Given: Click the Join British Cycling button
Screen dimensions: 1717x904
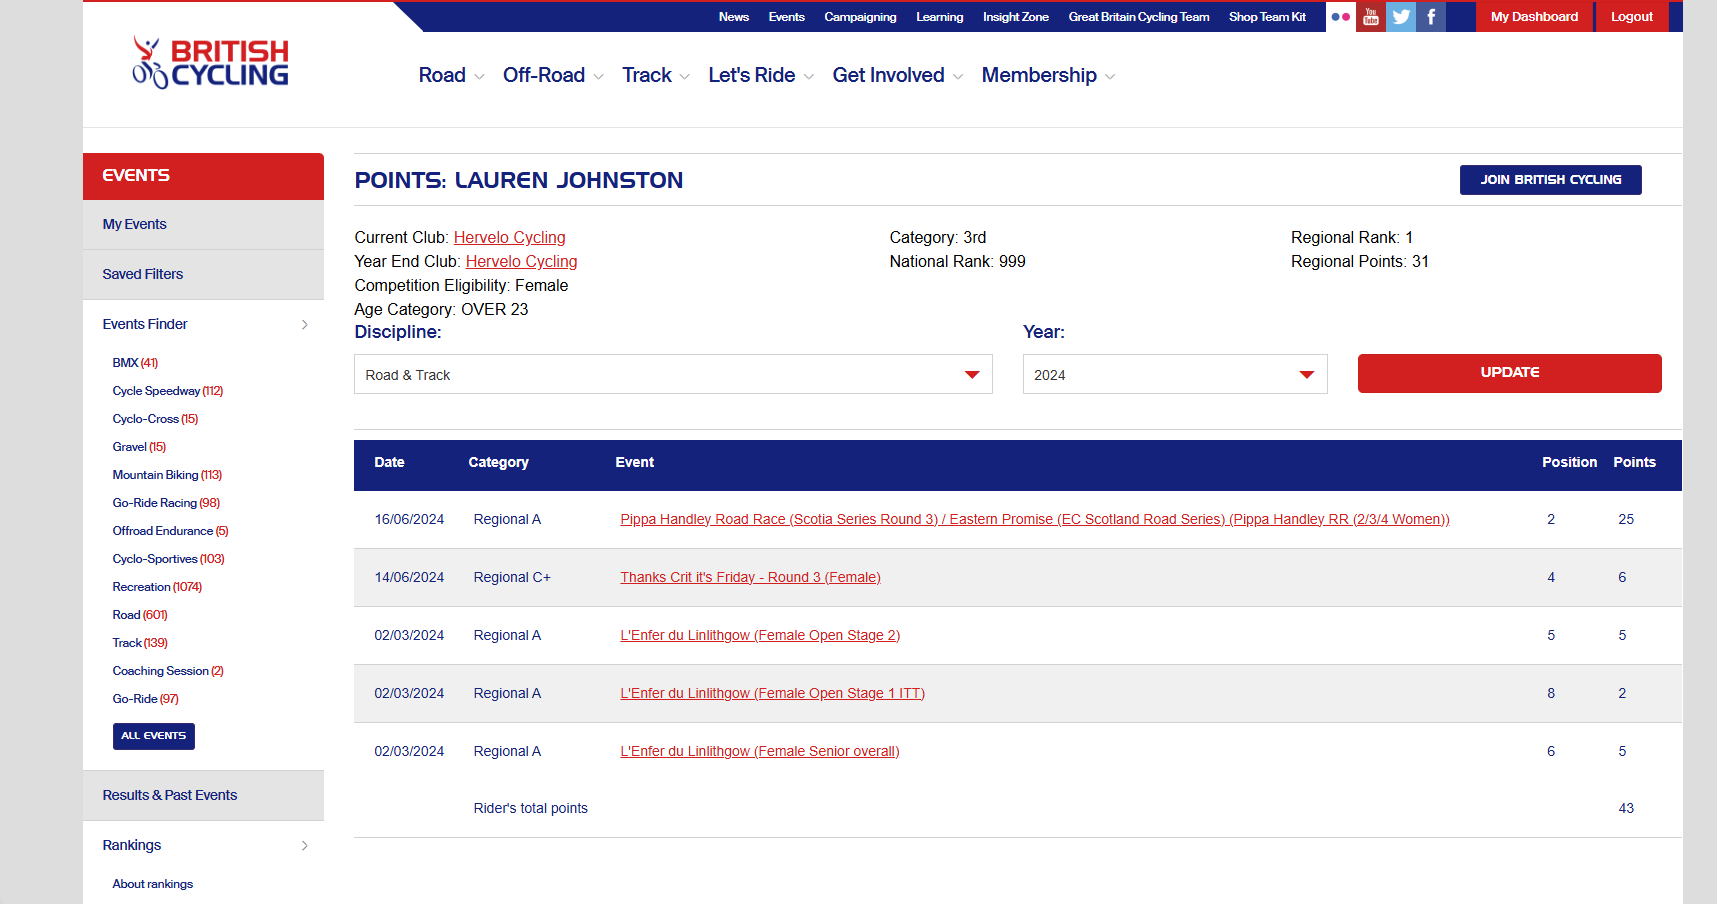Looking at the screenshot, I should coord(1550,180).
